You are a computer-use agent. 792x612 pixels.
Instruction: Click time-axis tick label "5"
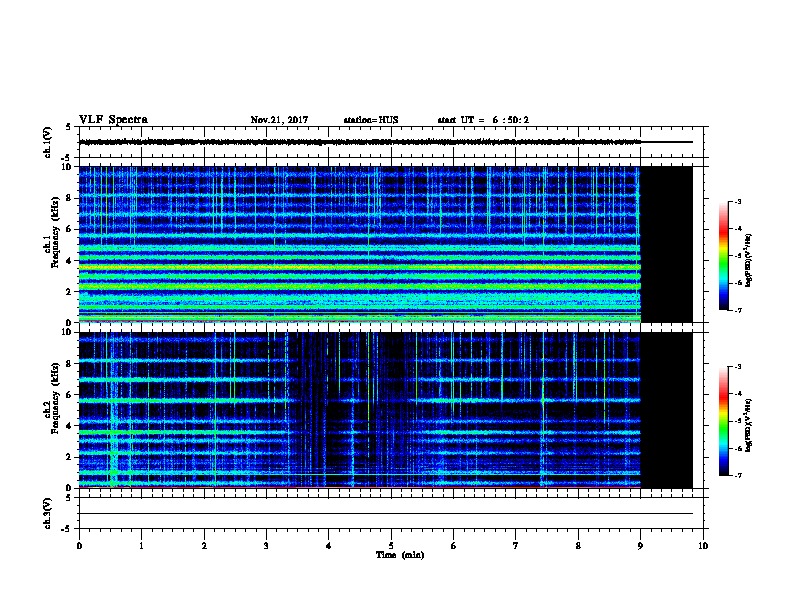pos(391,546)
